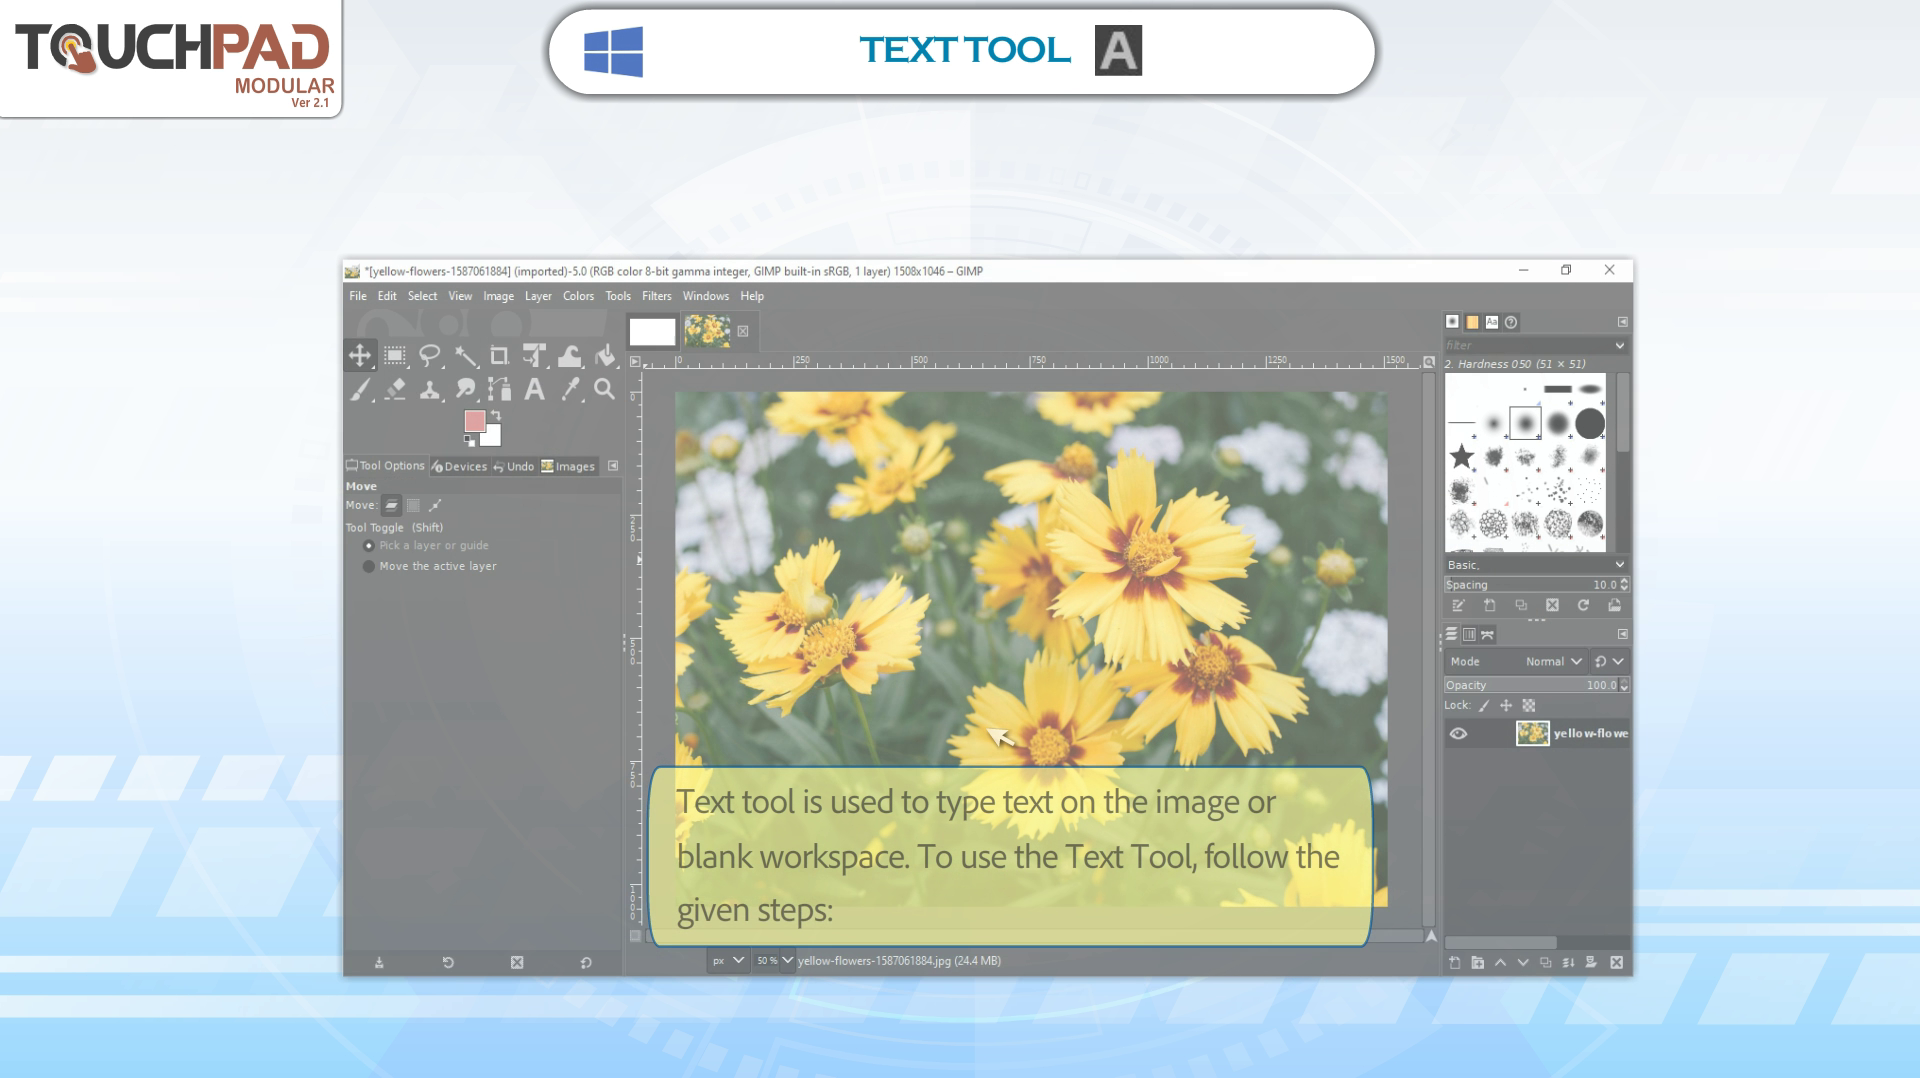Select the Text tool in the toolbox
This screenshot has height=1078, width=1920.
click(535, 390)
